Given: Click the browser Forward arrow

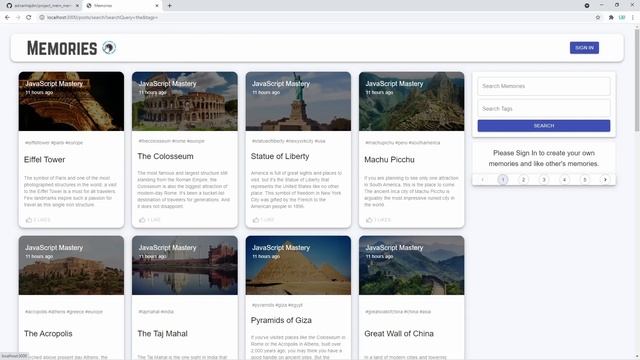Looking at the screenshot, I should point(18,18).
